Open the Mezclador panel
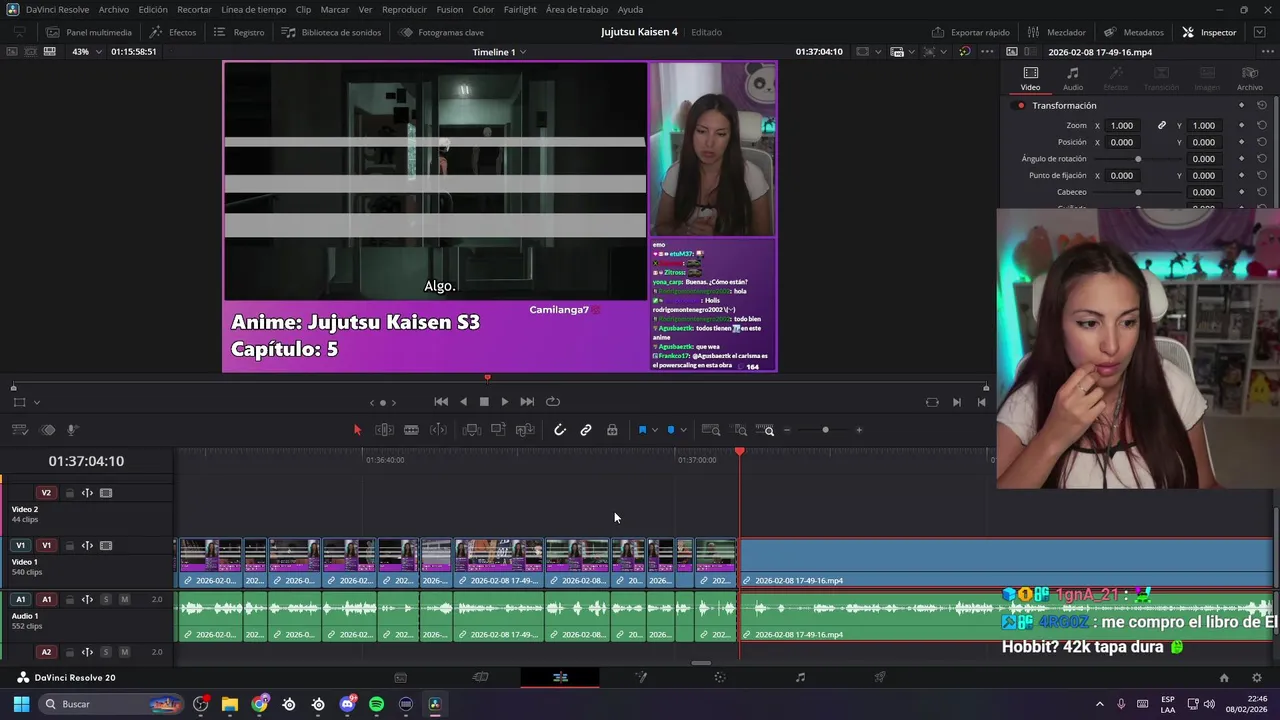1280x720 pixels. click(x=1056, y=32)
